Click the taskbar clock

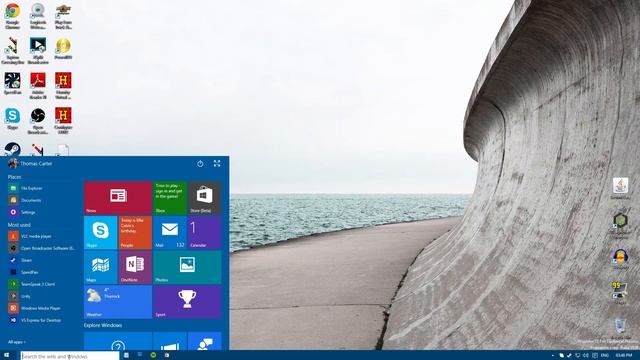tap(624, 356)
